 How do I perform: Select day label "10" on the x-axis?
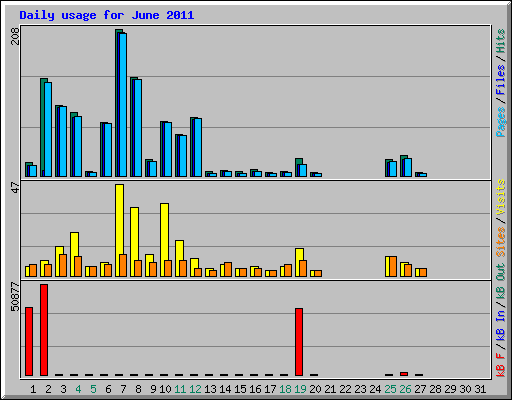pyautogui.click(x=165, y=389)
